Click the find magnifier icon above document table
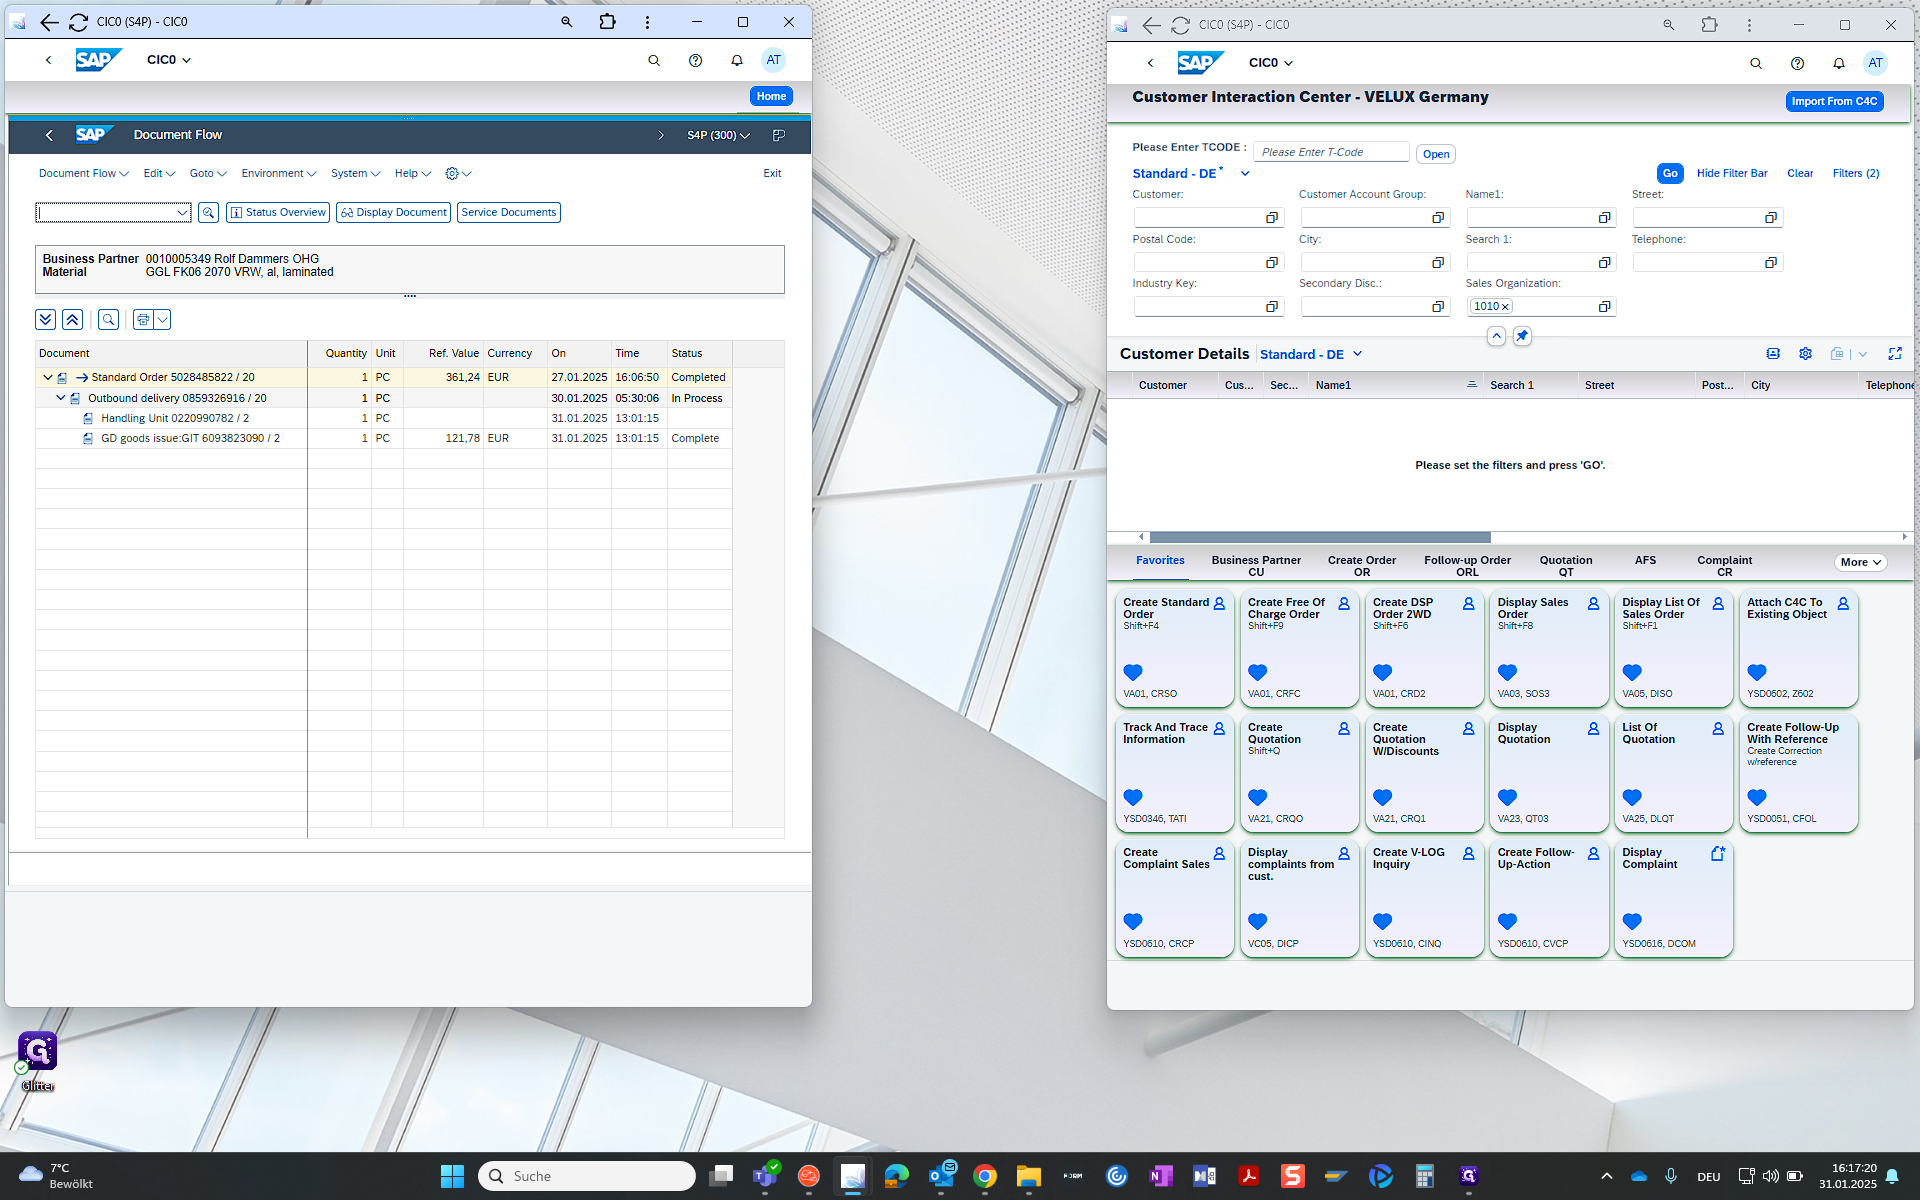The height and width of the screenshot is (1200, 1920). coord(108,320)
